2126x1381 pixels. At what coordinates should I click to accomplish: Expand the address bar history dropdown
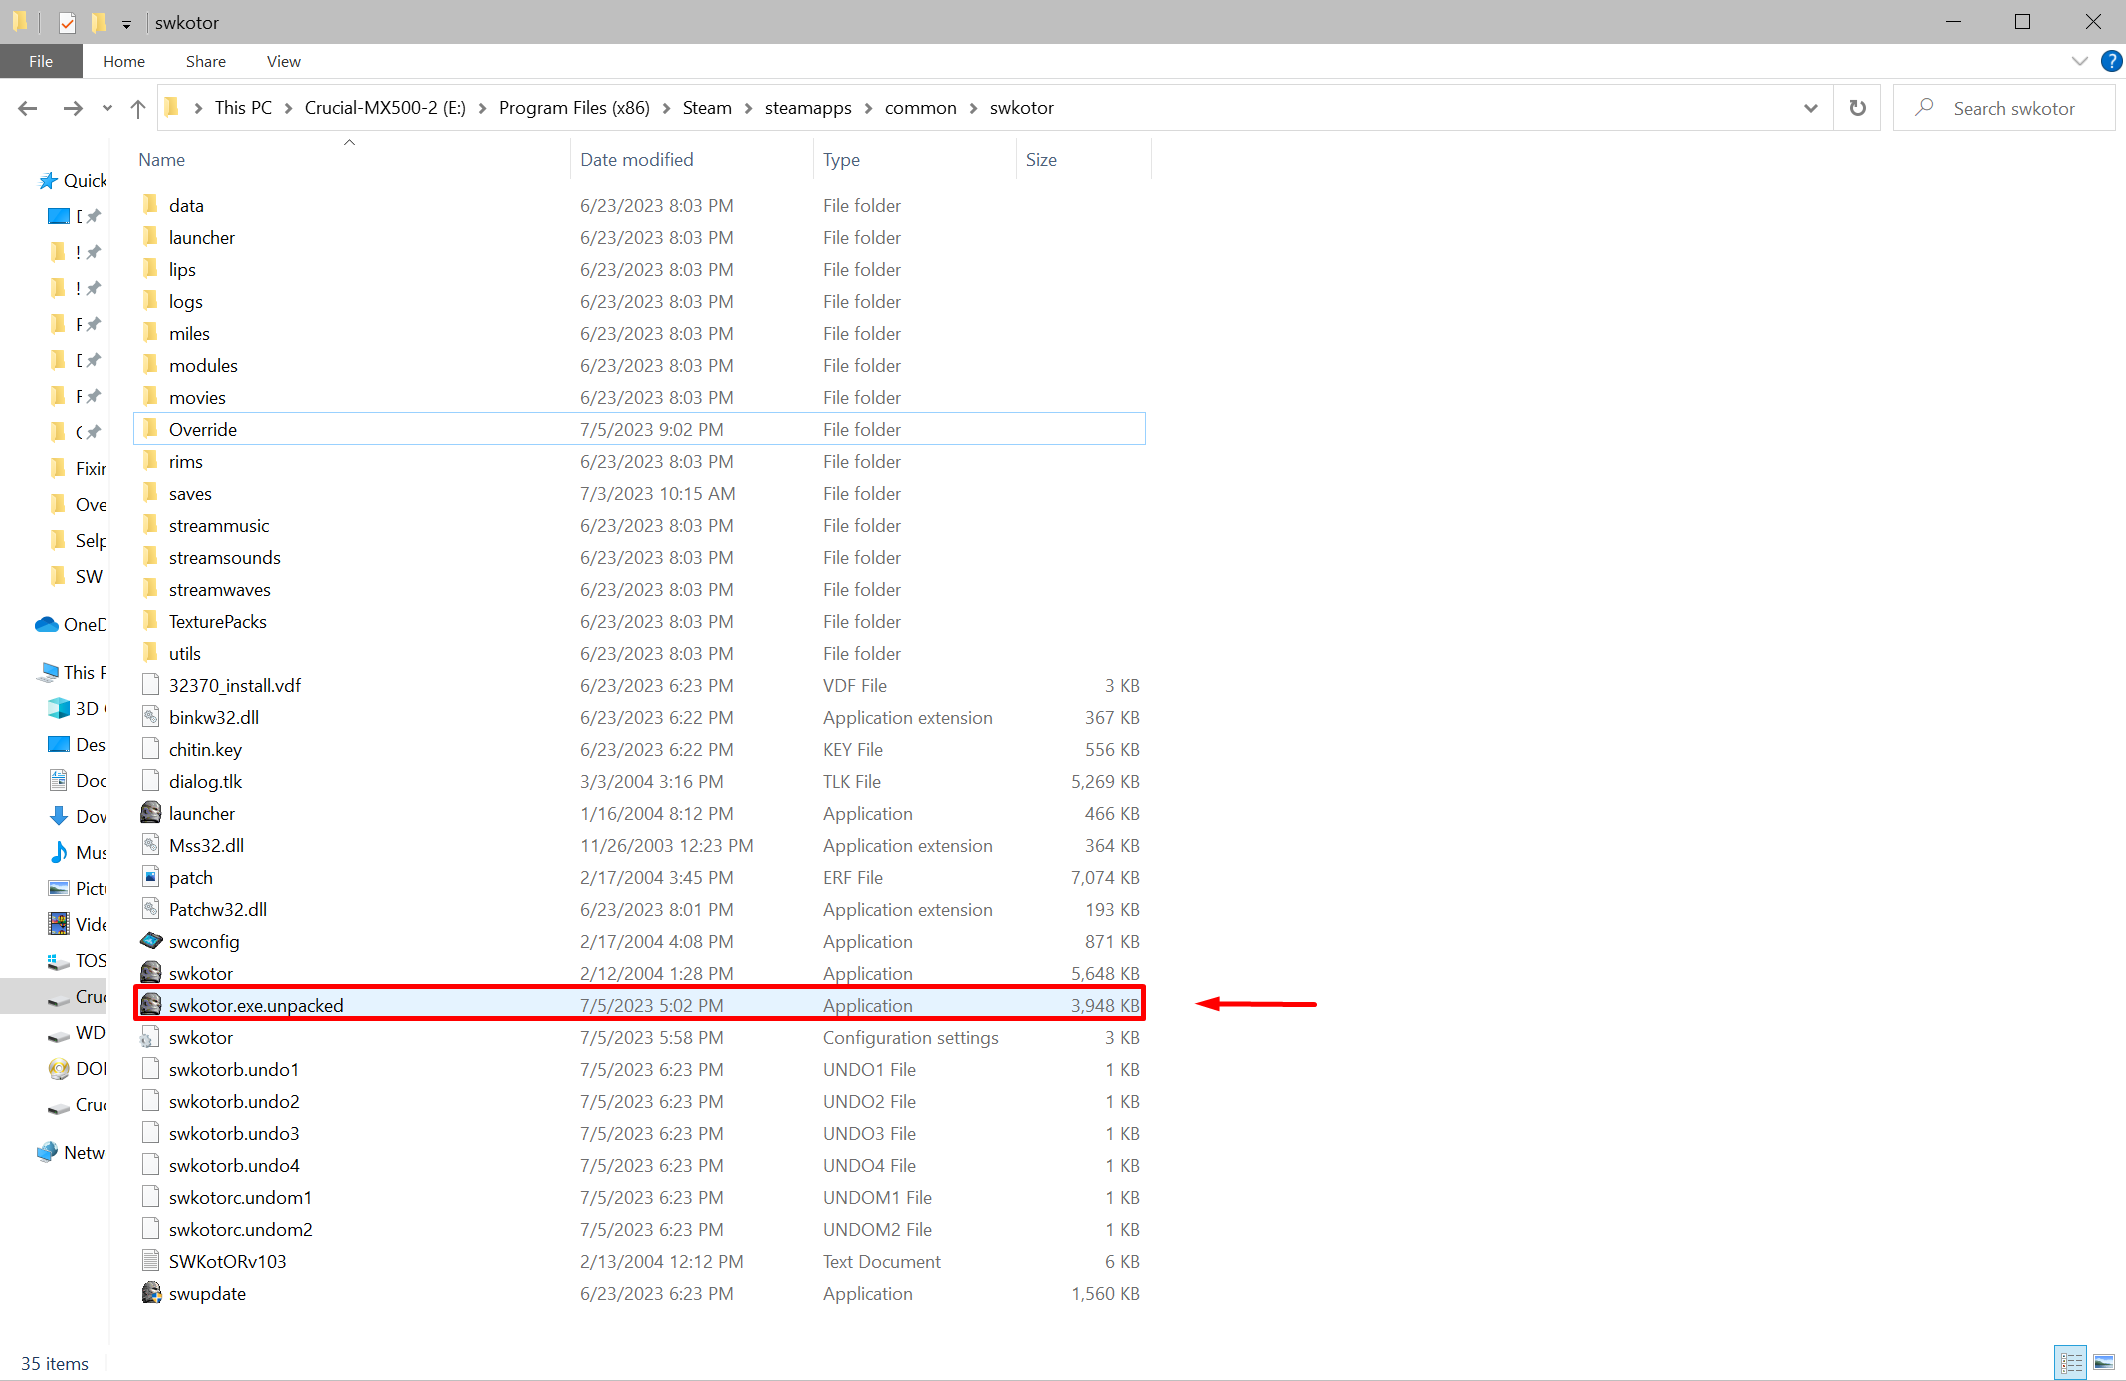[x=1810, y=108]
